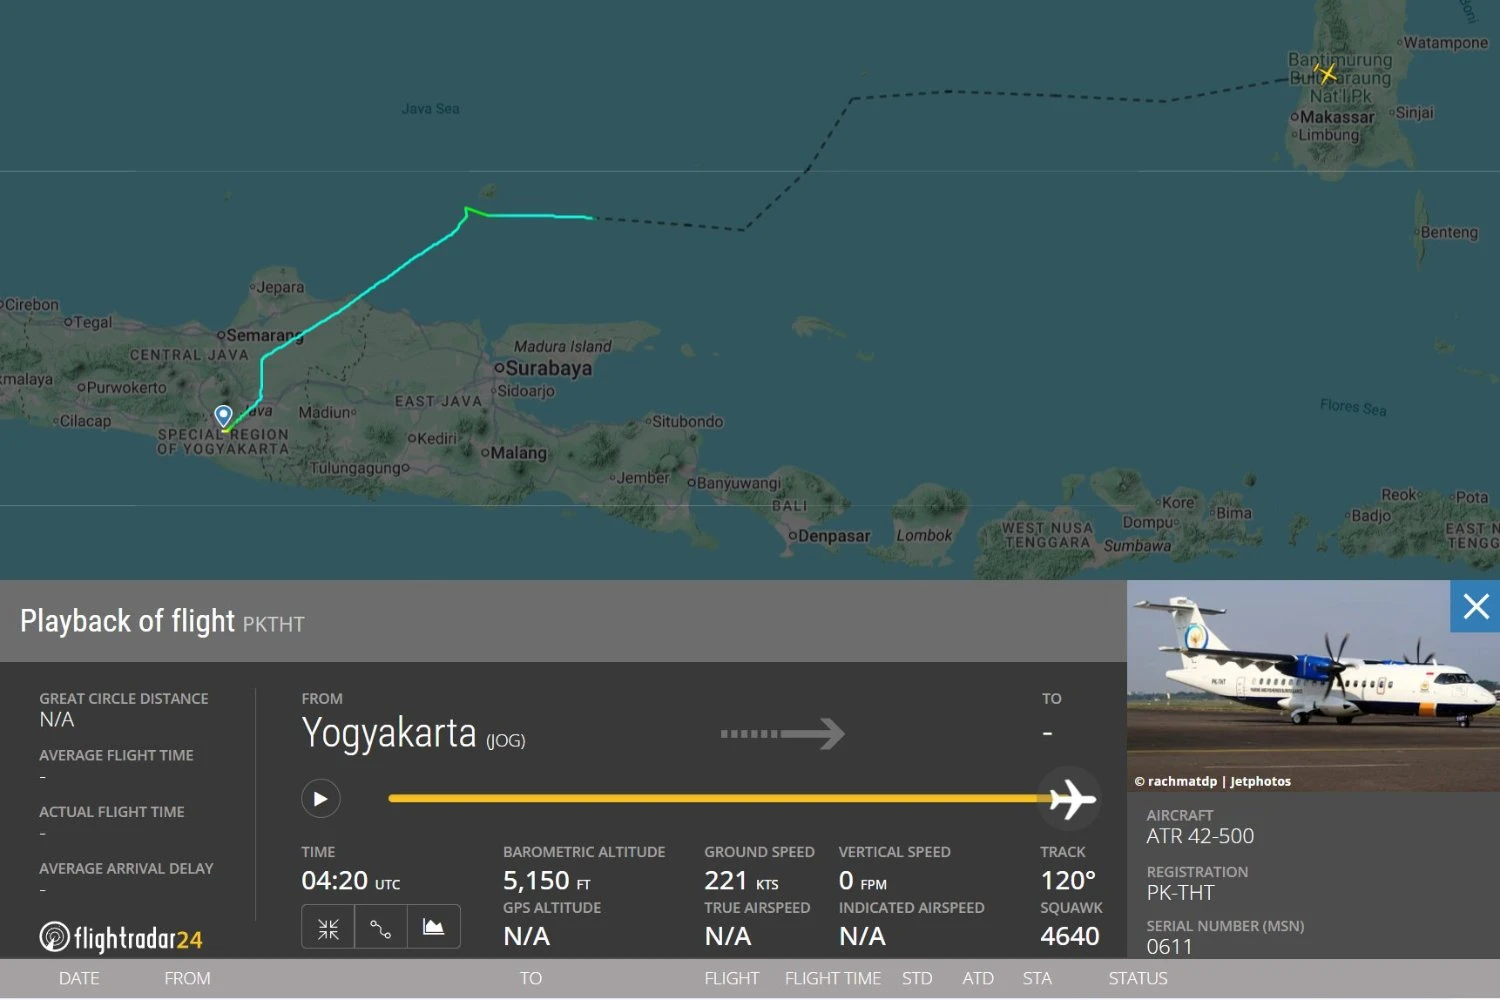
Task: Click the rachmatdp Jetphotos photo credit
Action: [x=1212, y=781]
